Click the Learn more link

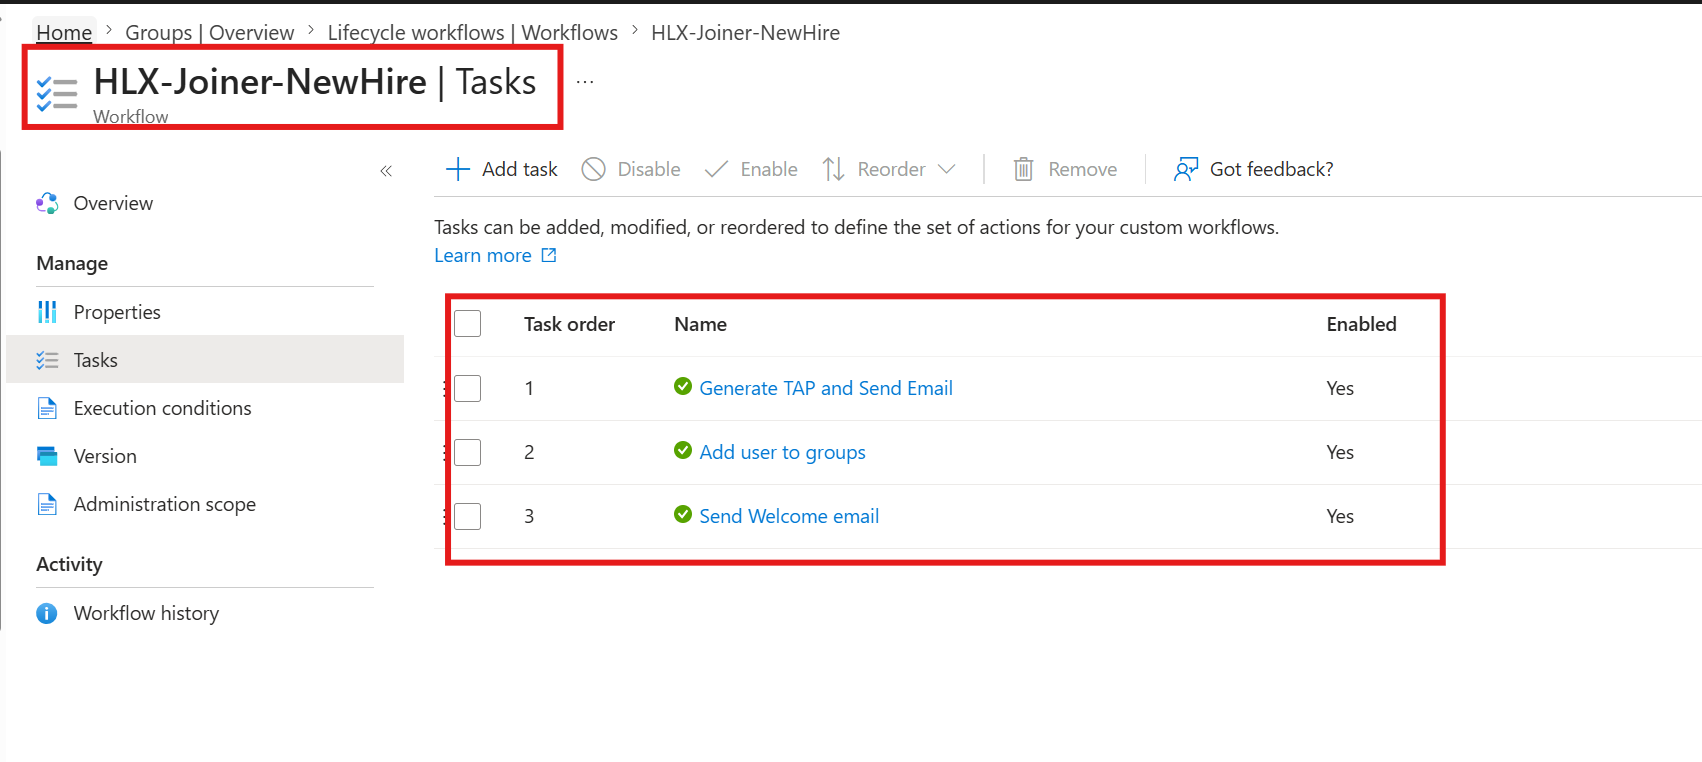(x=483, y=255)
